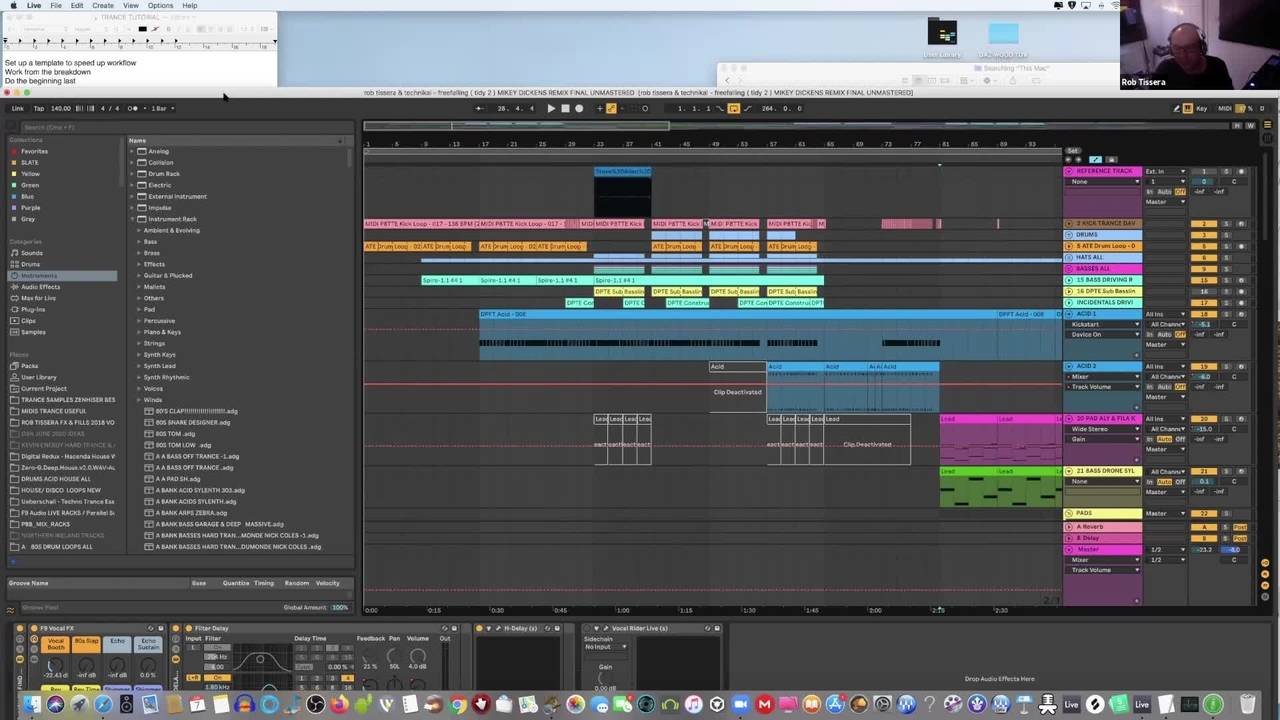Screen dimensions: 1280x720
Task: Open the Drums category
Action: pyautogui.click(x=30, y=264)
